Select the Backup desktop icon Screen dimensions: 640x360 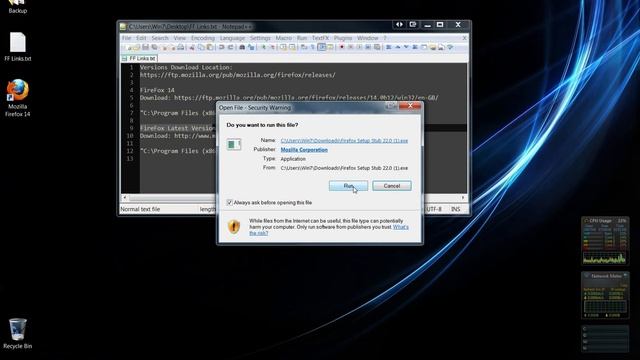pos(18,7)
